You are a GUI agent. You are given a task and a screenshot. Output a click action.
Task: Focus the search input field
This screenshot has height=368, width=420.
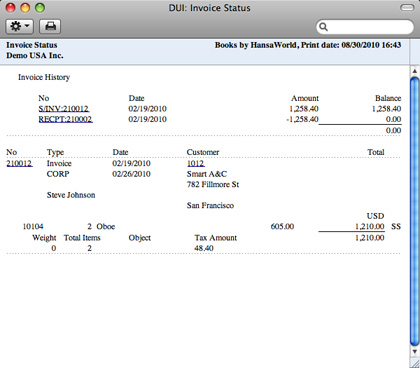365,27
